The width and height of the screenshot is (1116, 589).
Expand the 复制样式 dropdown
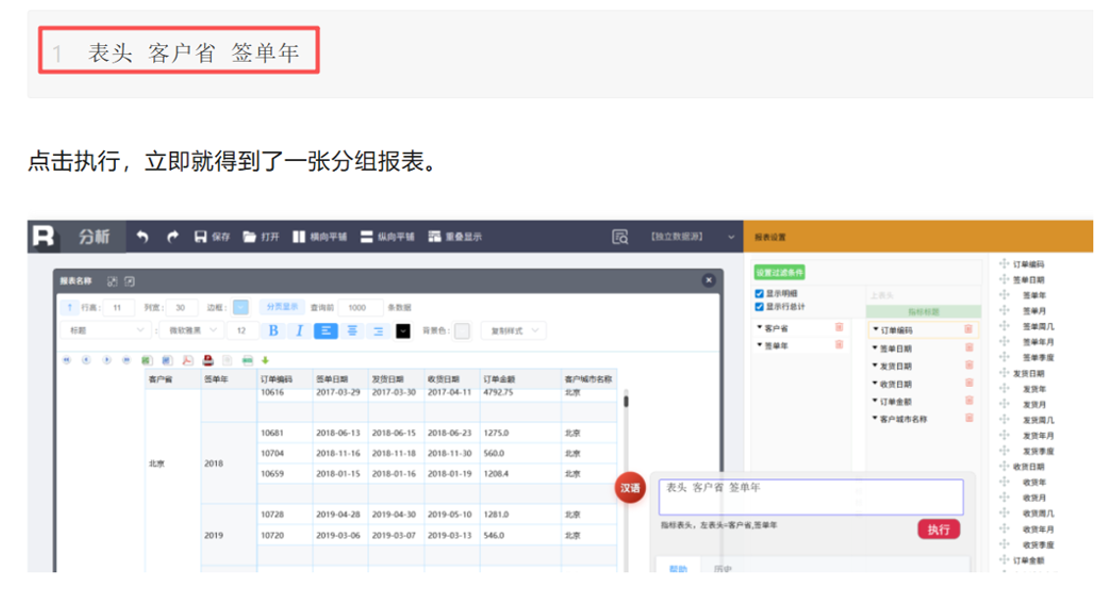tap(513, 331)
